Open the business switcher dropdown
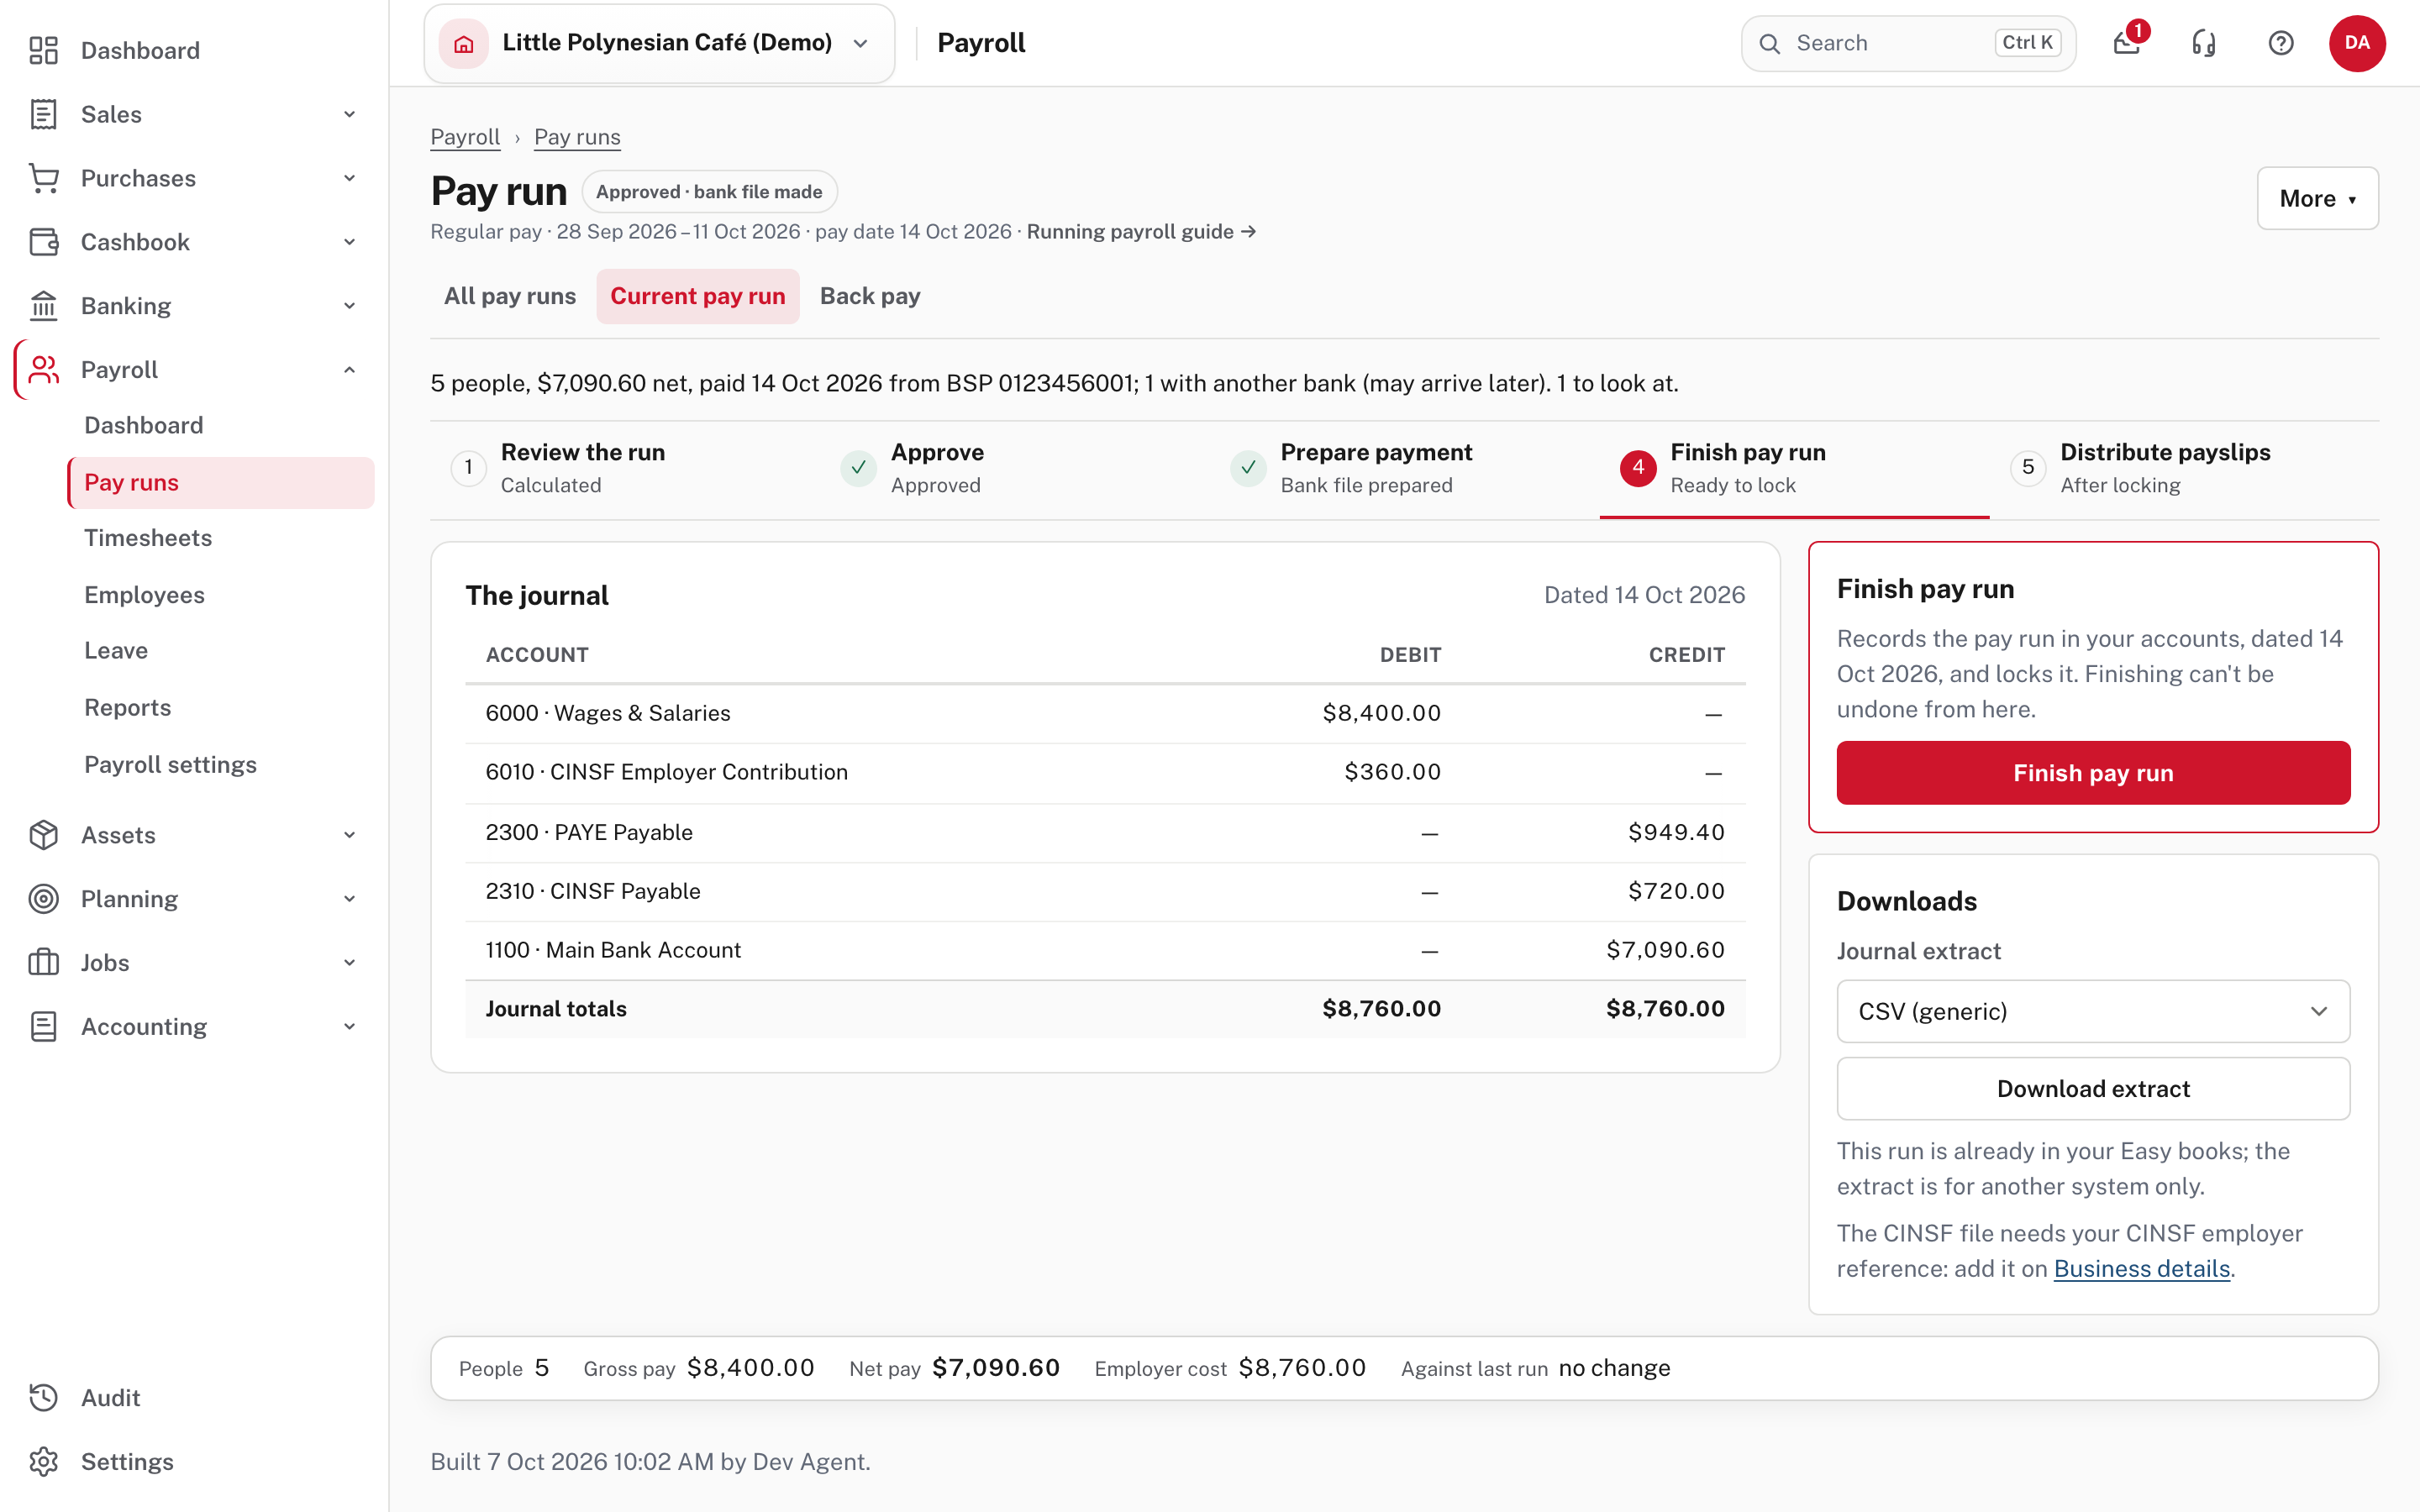Screen dimensions: 2420x1512 pyautogui.click(x=659, y=43)
